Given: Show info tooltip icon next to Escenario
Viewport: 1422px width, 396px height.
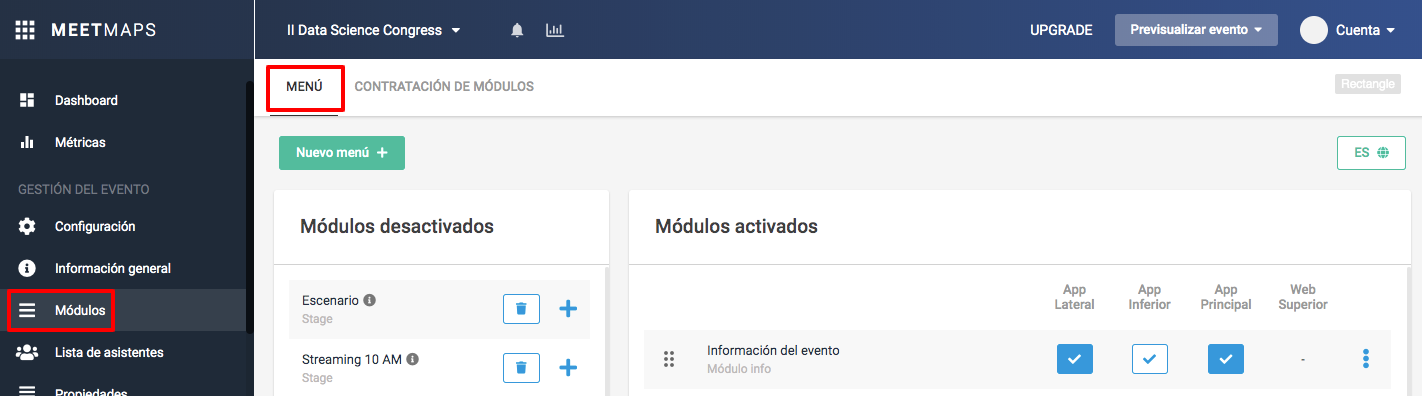Looking at the screenshot, I should point(370,300).
